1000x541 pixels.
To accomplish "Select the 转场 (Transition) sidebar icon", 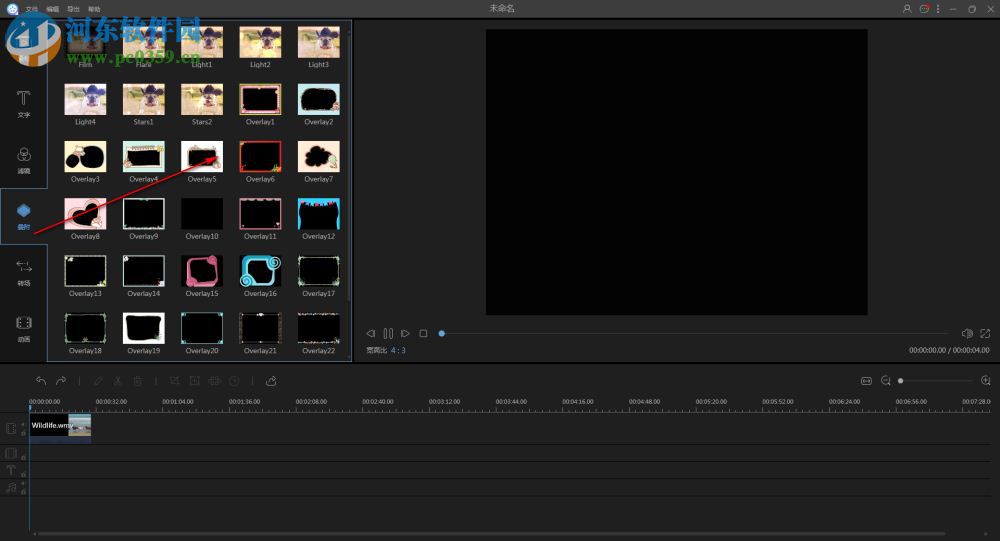I will point(23,270).
